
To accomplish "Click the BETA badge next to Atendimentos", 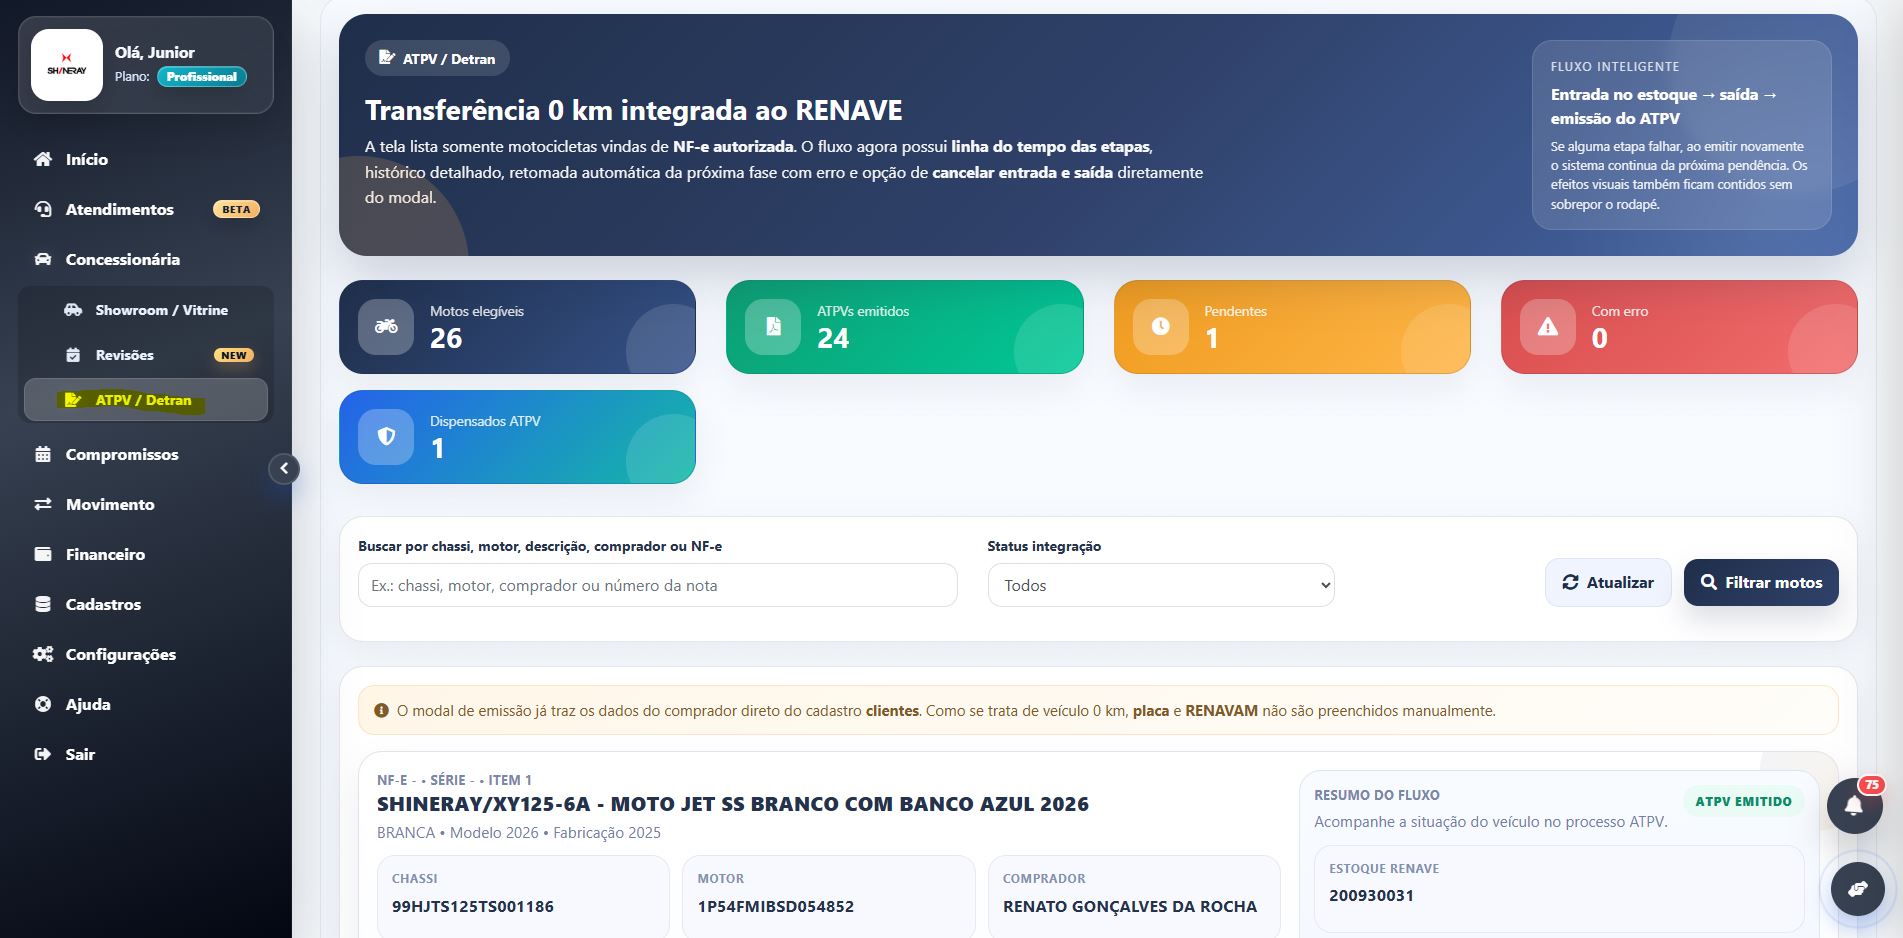I will [x=236, y=209].
